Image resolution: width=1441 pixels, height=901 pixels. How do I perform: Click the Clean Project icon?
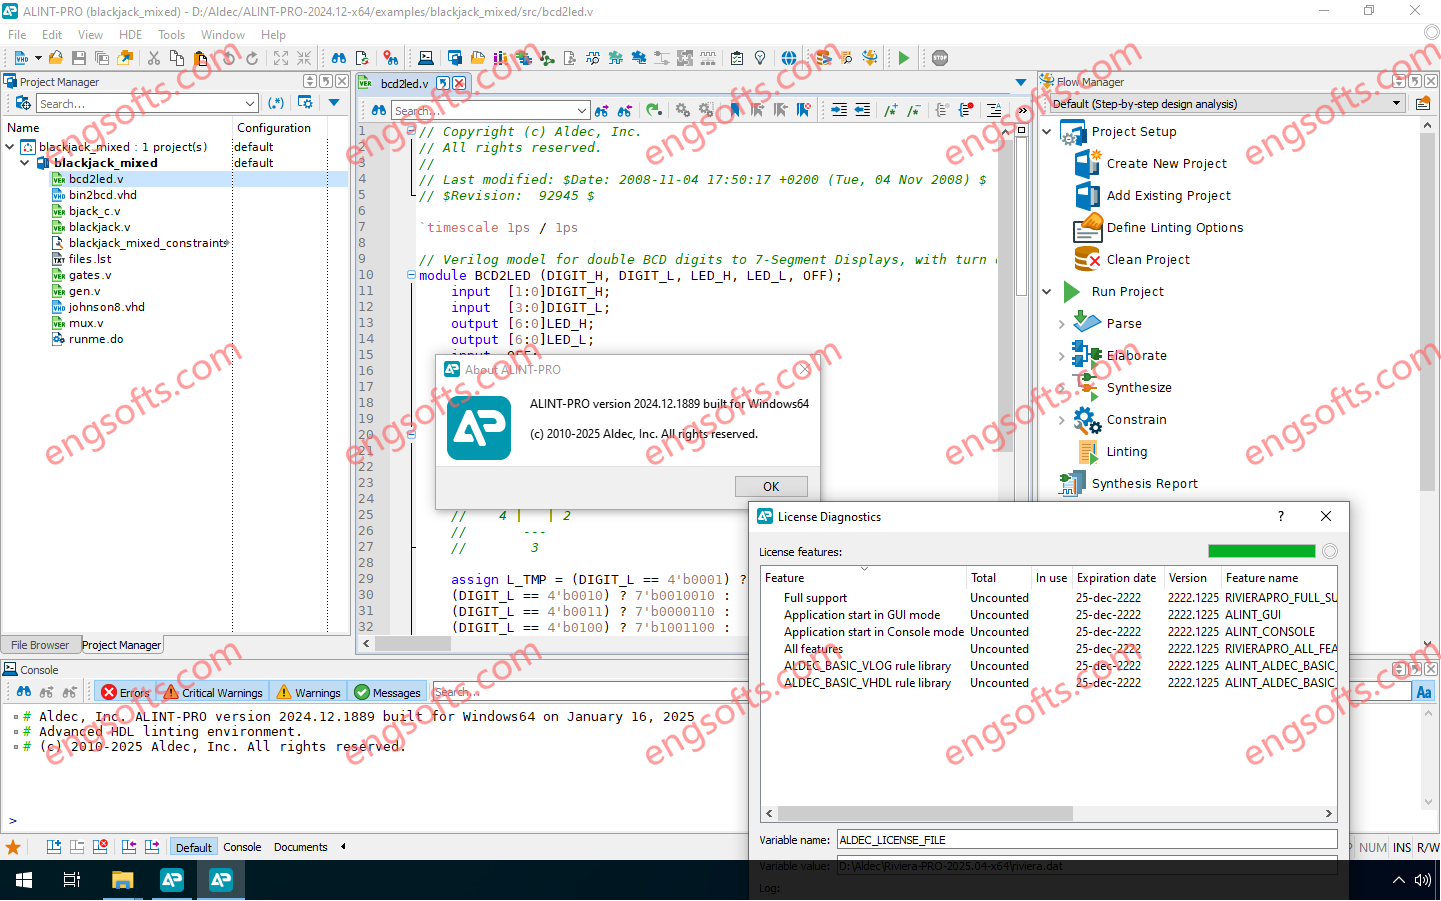(x=1088, y=259)
